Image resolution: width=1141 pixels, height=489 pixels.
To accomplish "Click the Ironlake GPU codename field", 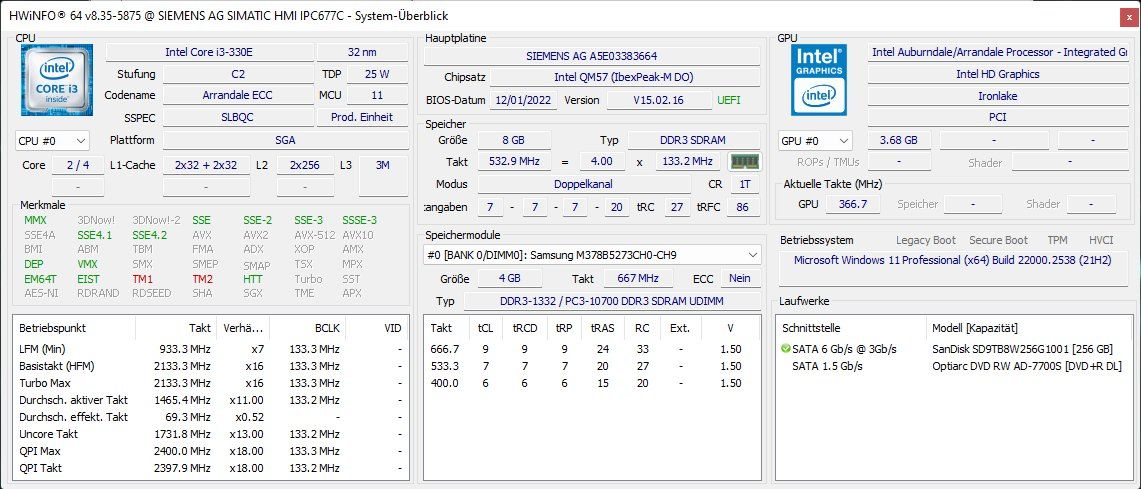I will tap(997, 96).
